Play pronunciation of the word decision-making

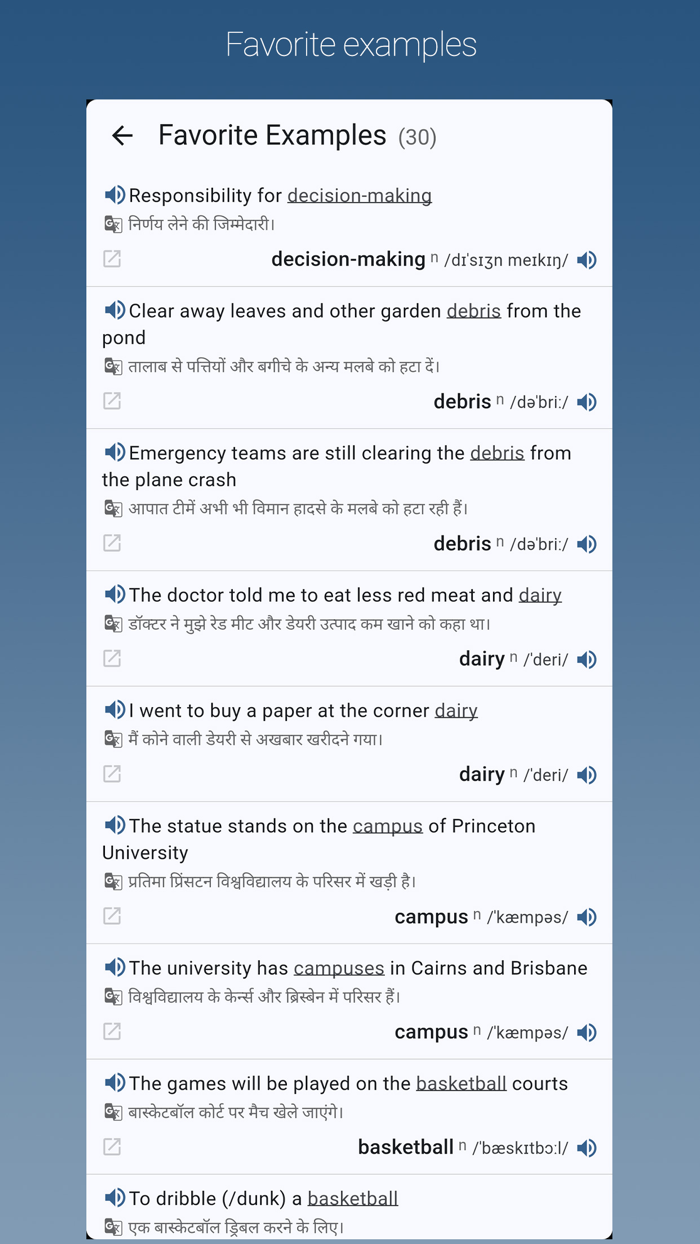587,259
